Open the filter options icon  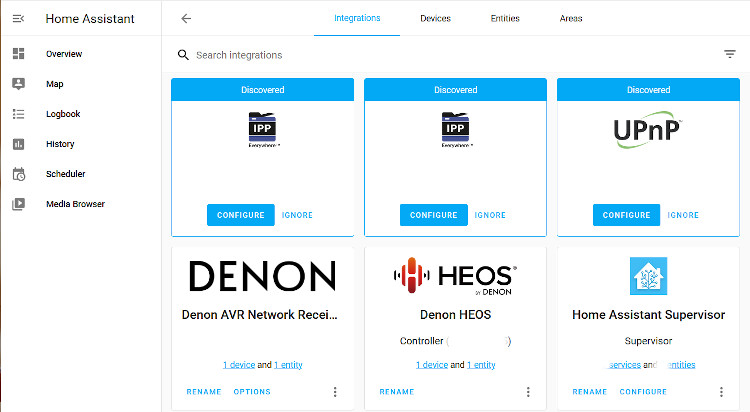pos(729,54)
